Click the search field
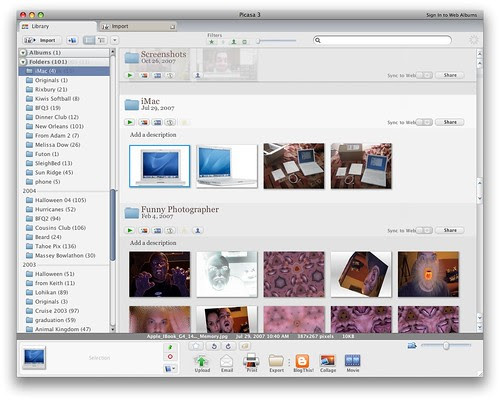The height and width of the screenshot is (400, 500). [382, 40]
